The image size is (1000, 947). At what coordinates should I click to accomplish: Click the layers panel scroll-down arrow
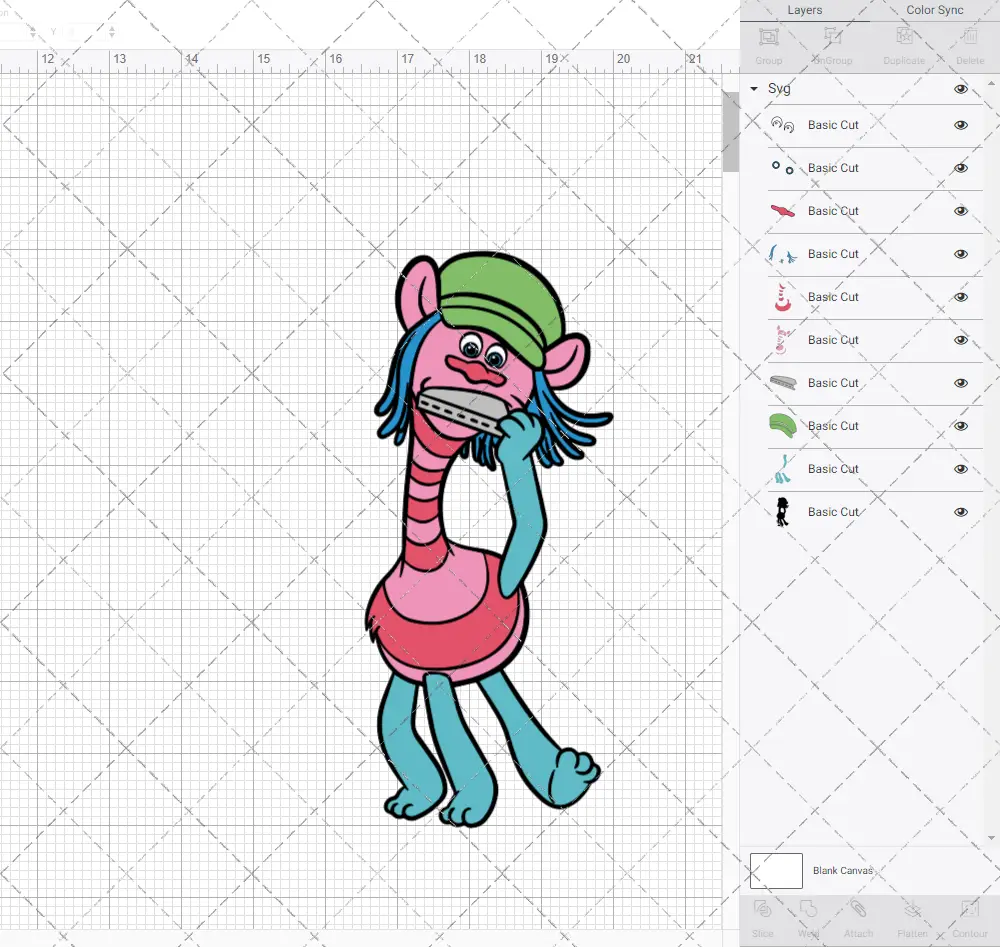(990, 838)
